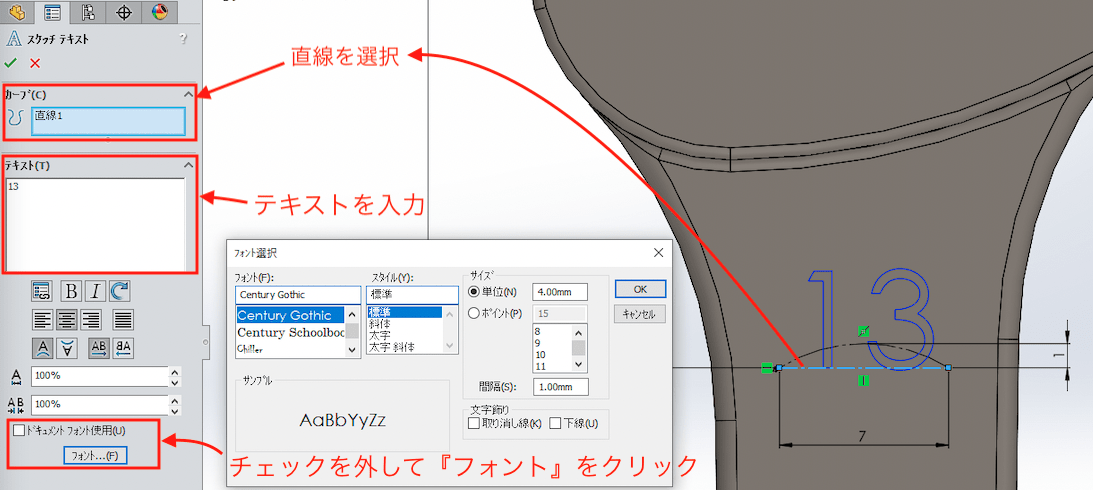
Task: Select the 単位(N) radio button
Action: (x=474, y=291)
